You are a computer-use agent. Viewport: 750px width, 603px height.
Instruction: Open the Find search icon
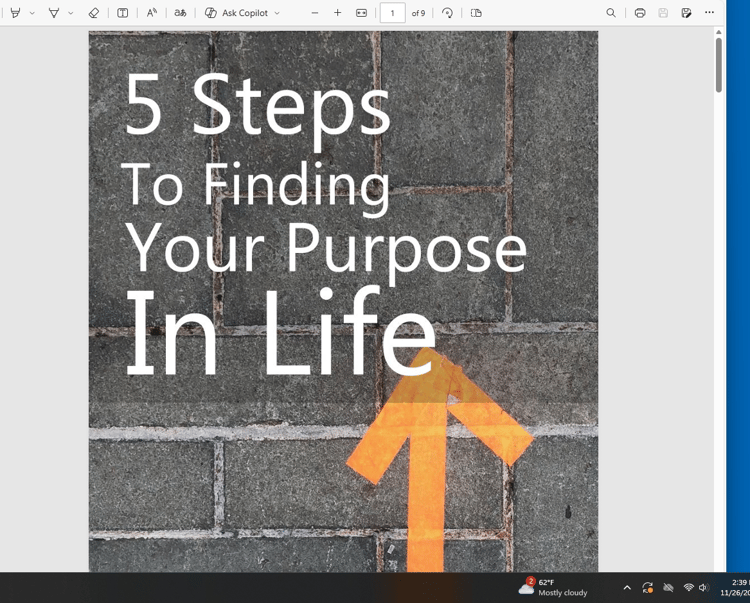point(611,13)
